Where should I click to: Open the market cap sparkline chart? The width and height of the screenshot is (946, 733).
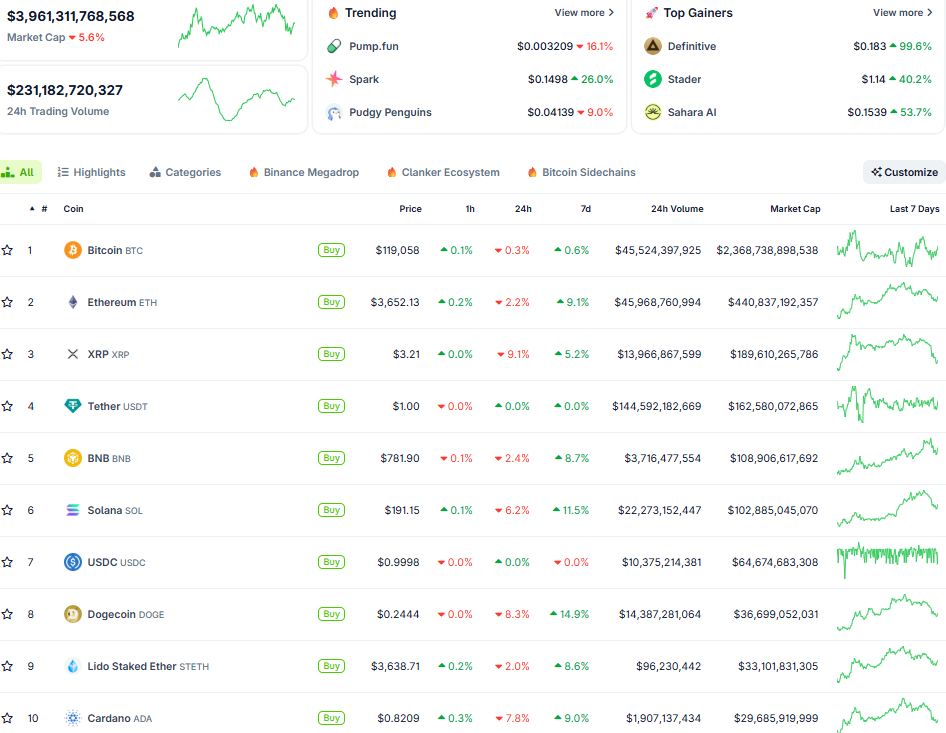pos(236,25)
